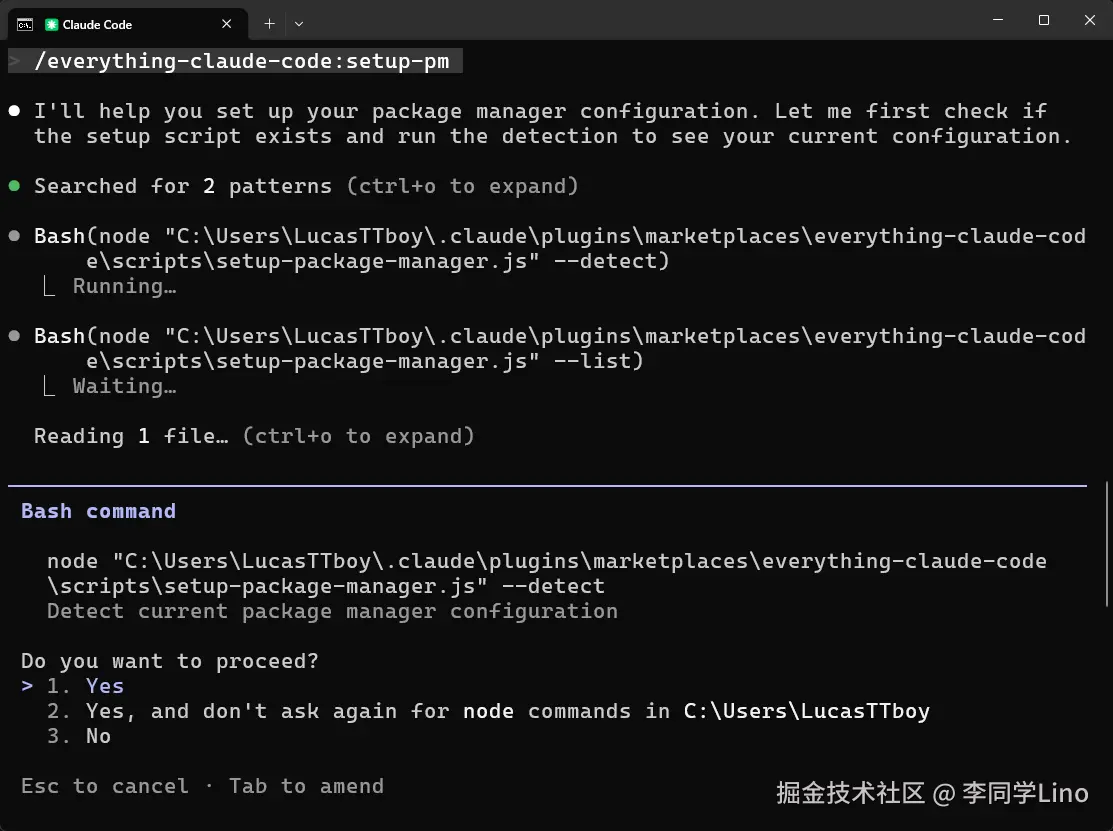The height and width of the screenshot is (831, 1113).
Task: Close the Claude Code tab
Action: point(229,24)
